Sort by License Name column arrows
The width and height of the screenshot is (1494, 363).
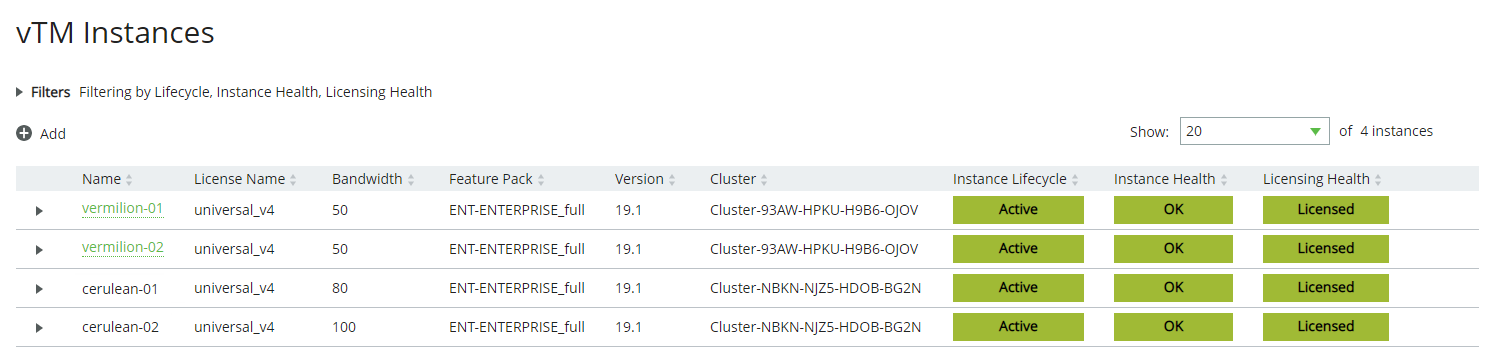pos(293,180)
